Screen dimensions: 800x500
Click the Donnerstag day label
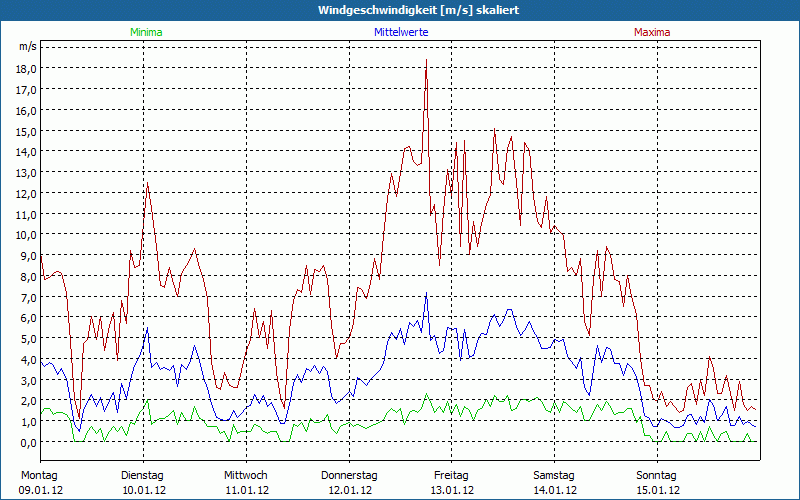click(x=349, y=475)
